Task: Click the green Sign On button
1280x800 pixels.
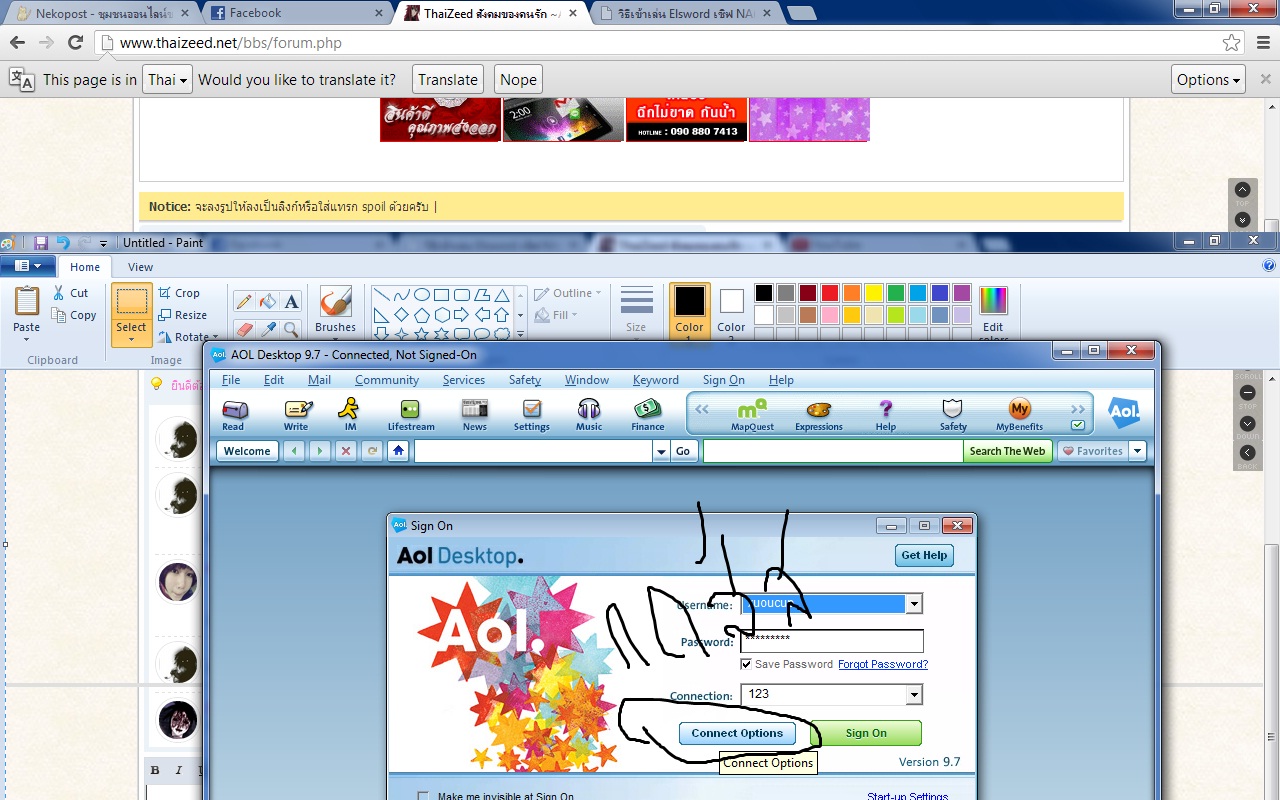Action: point(866,733)
